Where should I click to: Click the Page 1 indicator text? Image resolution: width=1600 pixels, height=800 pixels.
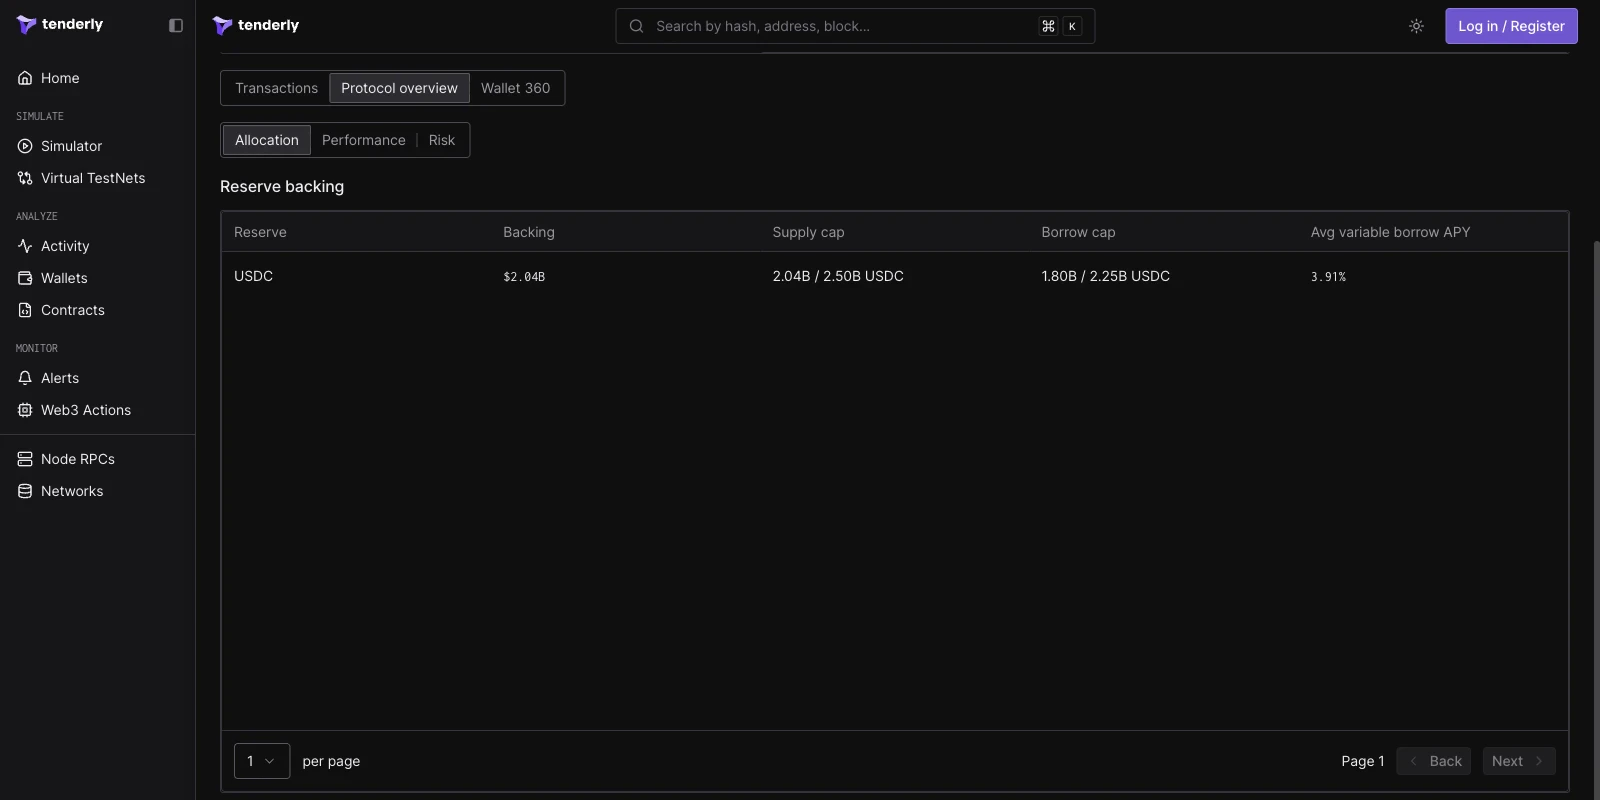click(x=1363, y=761)
